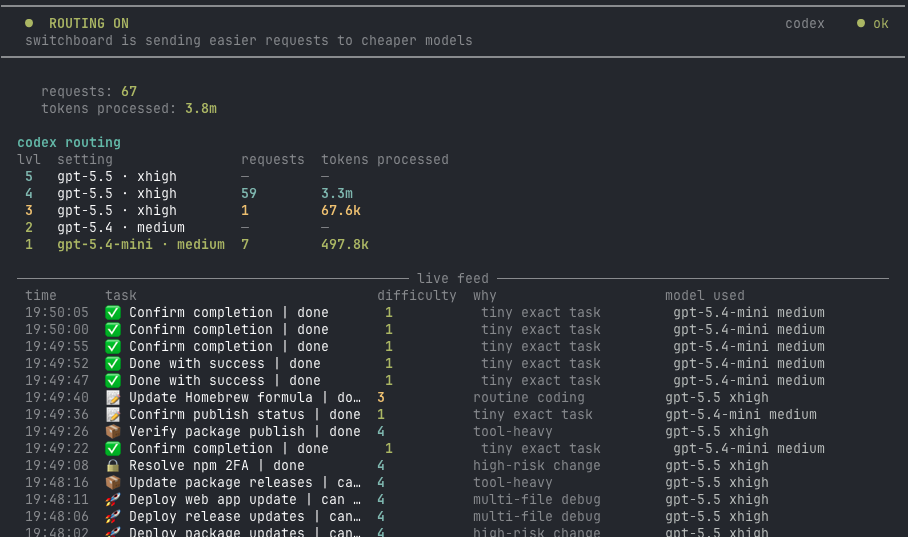
Task: Click the memo icon beside Update Homebrew formula
Action: coord(113,397)
